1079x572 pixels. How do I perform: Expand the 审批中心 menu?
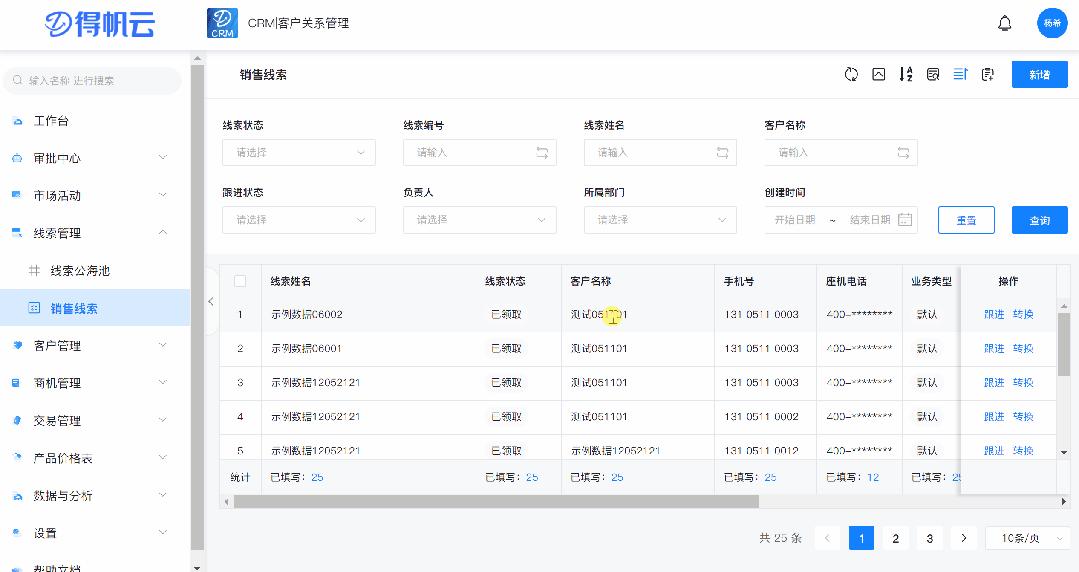point(95,158)
